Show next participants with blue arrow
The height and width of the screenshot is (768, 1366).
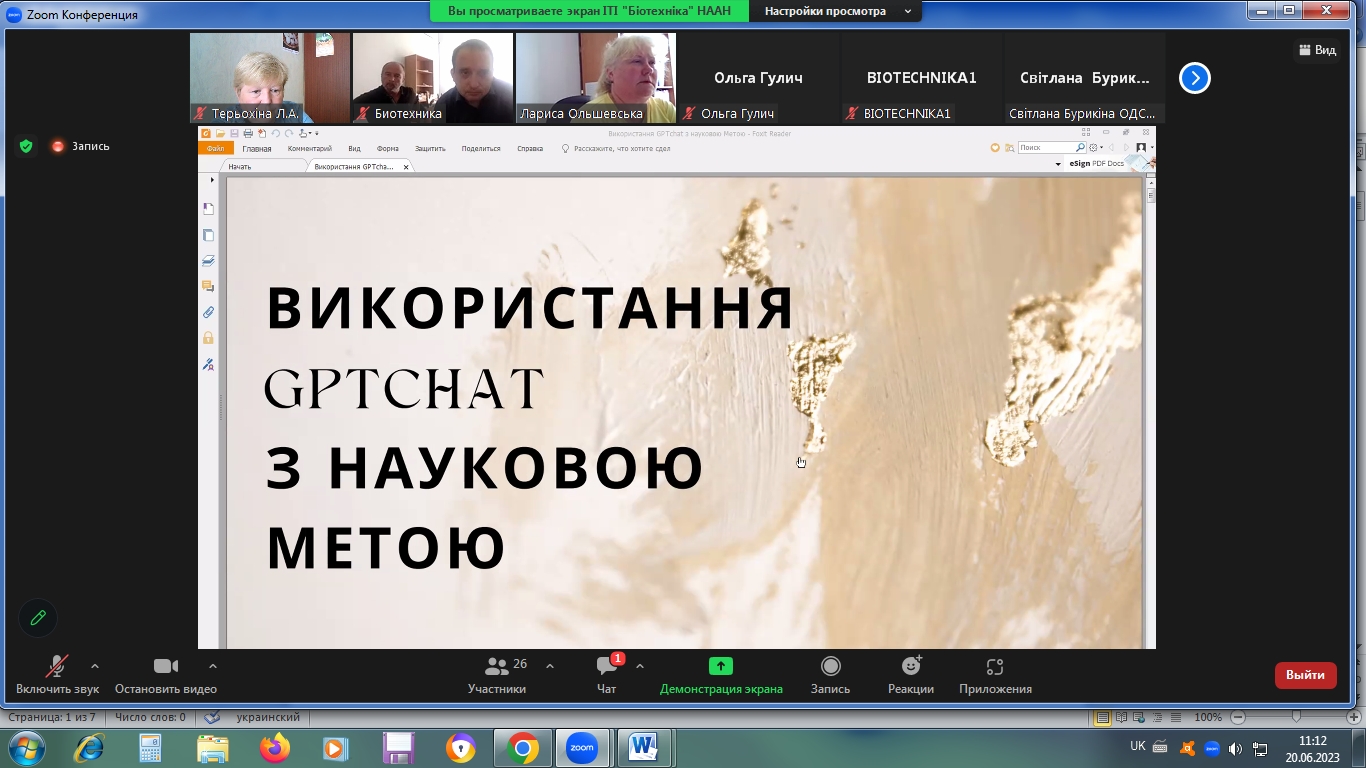1195,78
